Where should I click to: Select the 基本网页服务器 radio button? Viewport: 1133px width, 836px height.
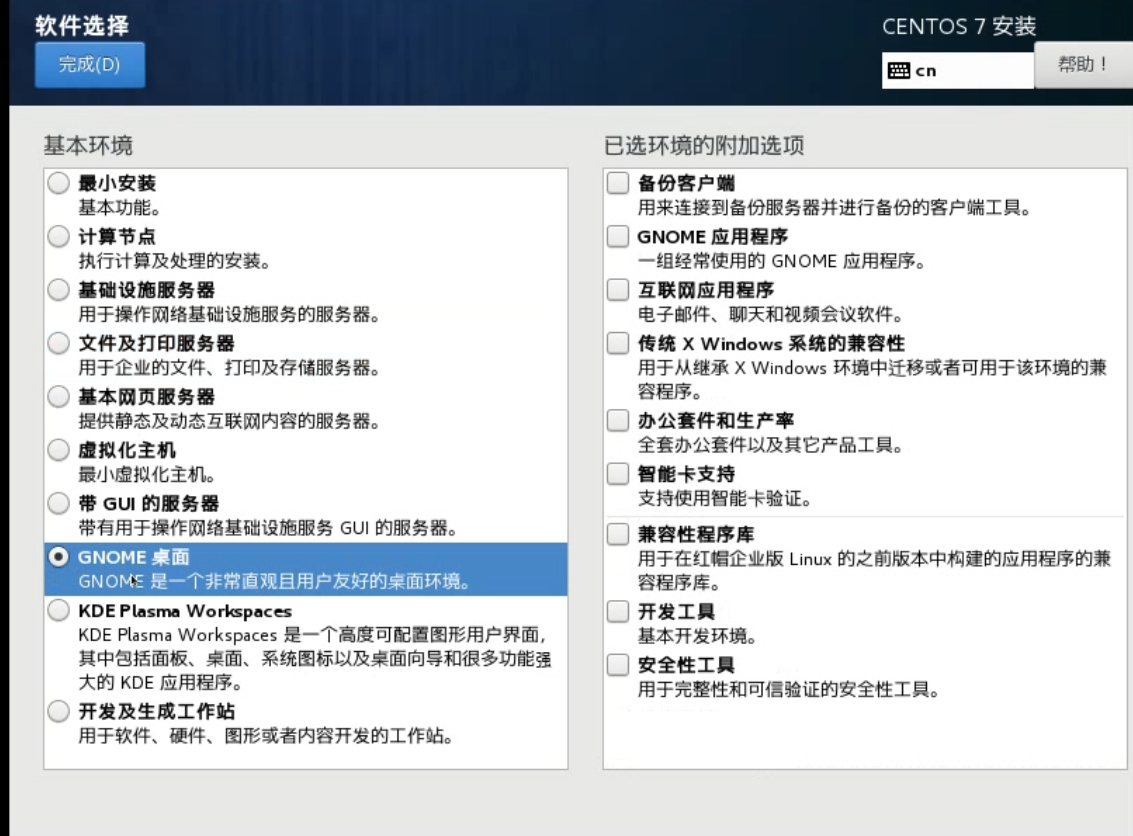[x=59, y=397]
